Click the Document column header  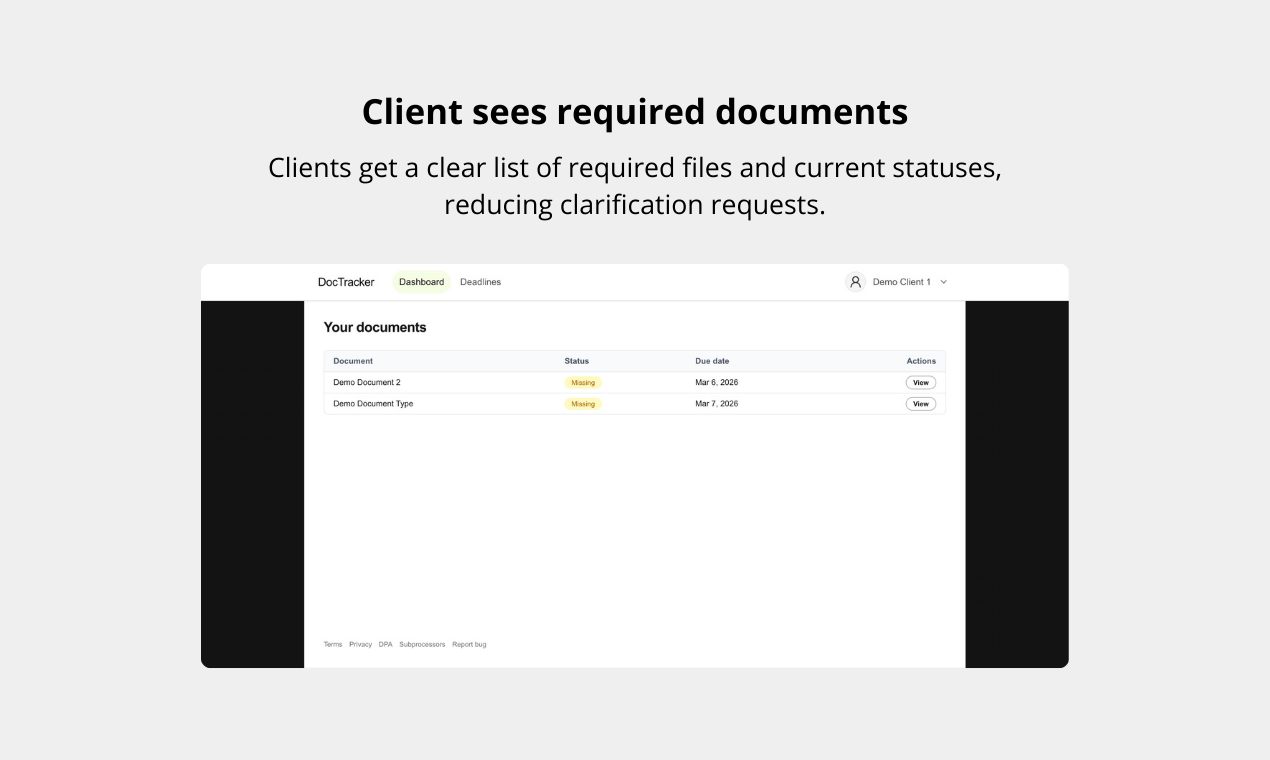coord(352,361)
